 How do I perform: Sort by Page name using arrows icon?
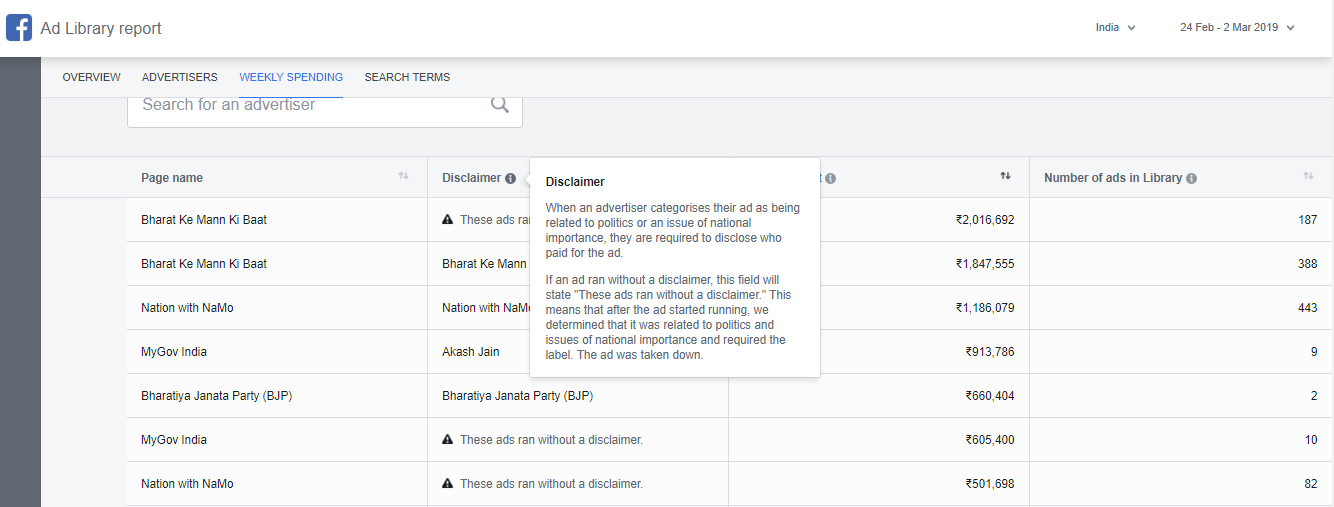[x=404, y=176]
